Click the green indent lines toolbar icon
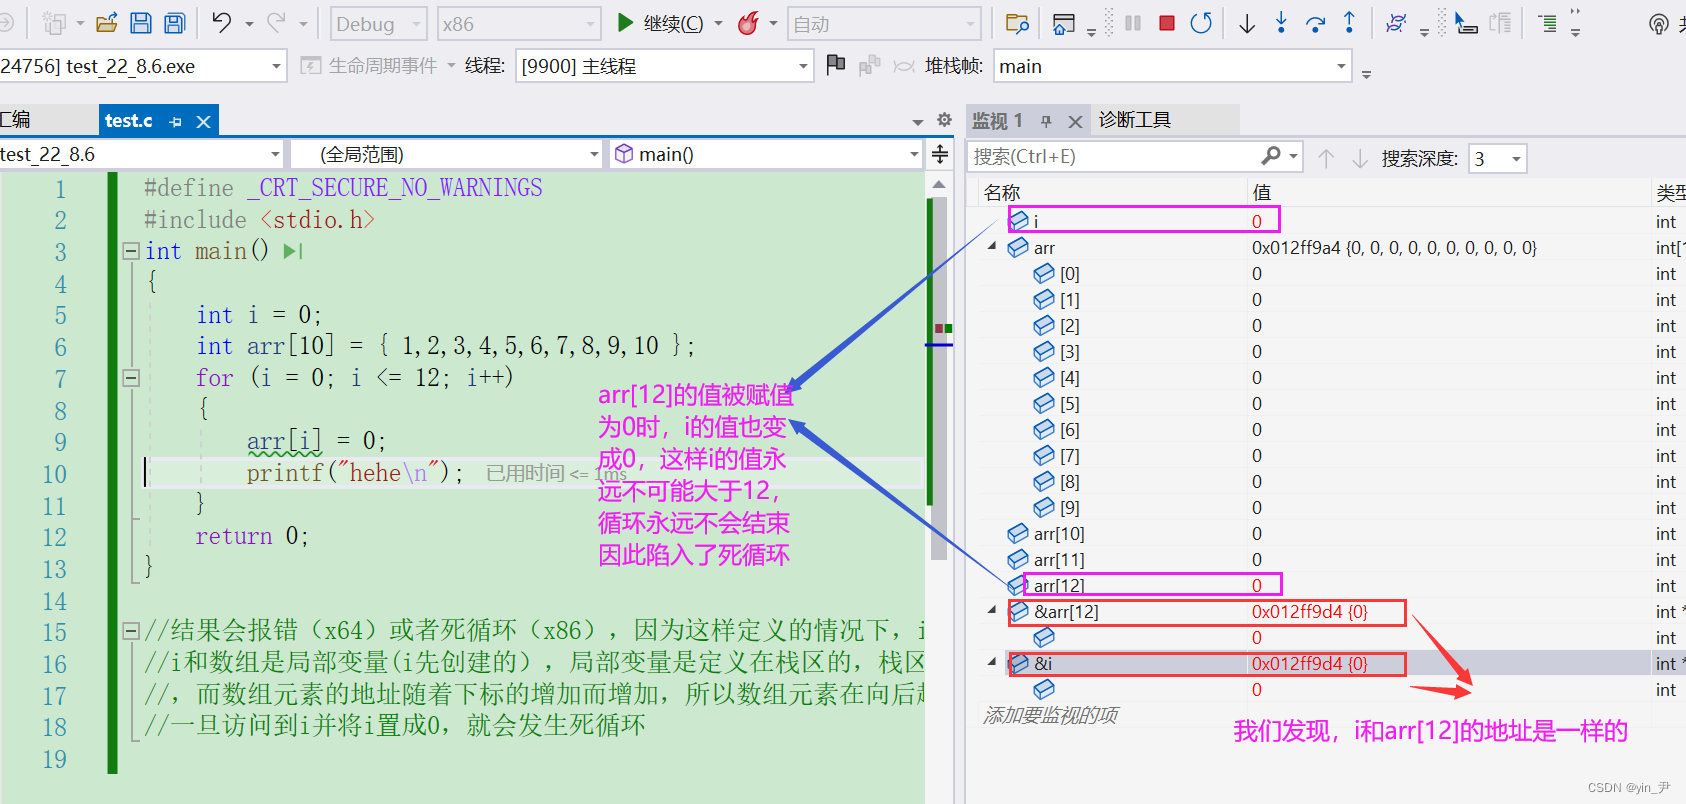Screen dimensions: 1686x804 1547,23
